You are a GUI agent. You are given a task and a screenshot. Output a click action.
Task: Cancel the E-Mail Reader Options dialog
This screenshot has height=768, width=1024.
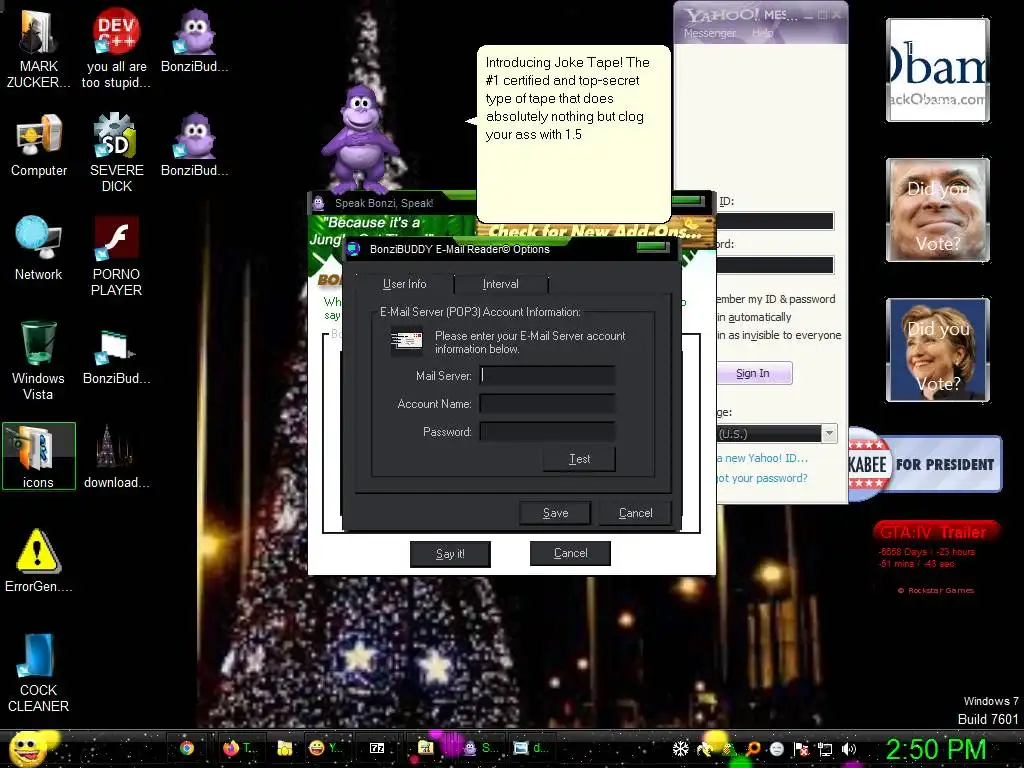[635, 513]
